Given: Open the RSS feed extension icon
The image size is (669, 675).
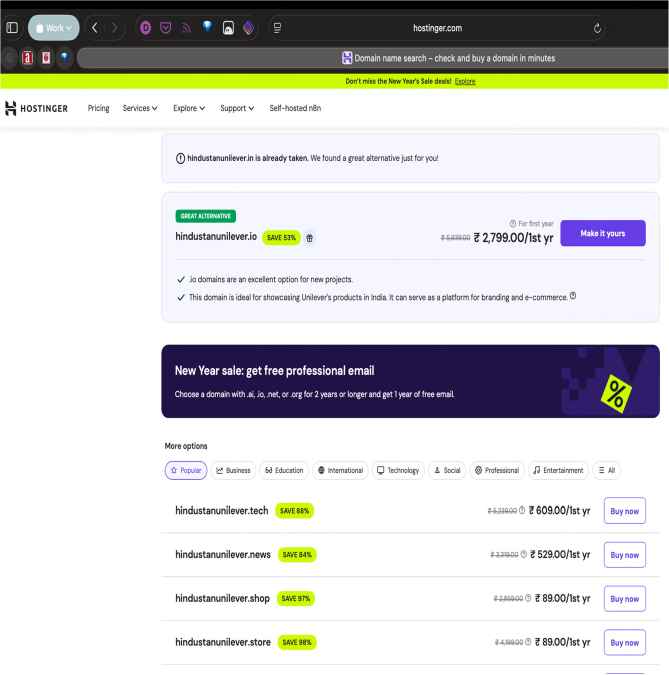Looking at the screenshot, I should pyautogui.click(x=186, y=28).
